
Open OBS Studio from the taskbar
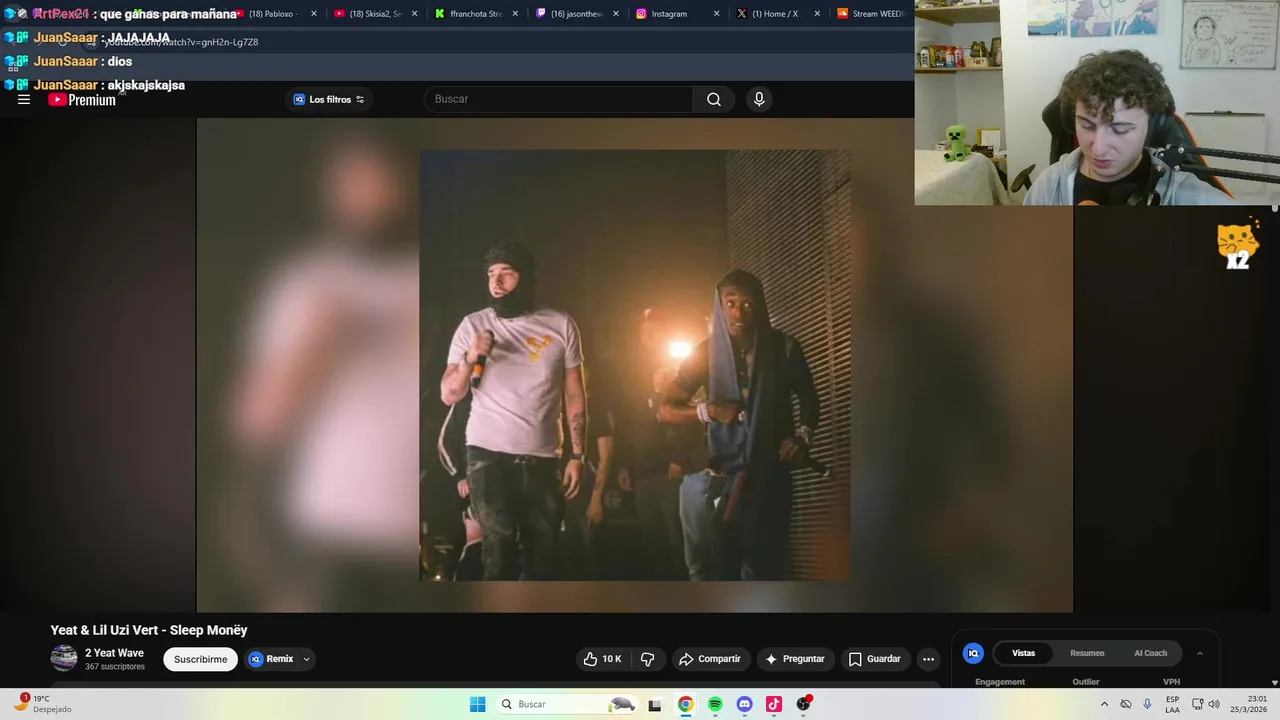tap(803, 704)
